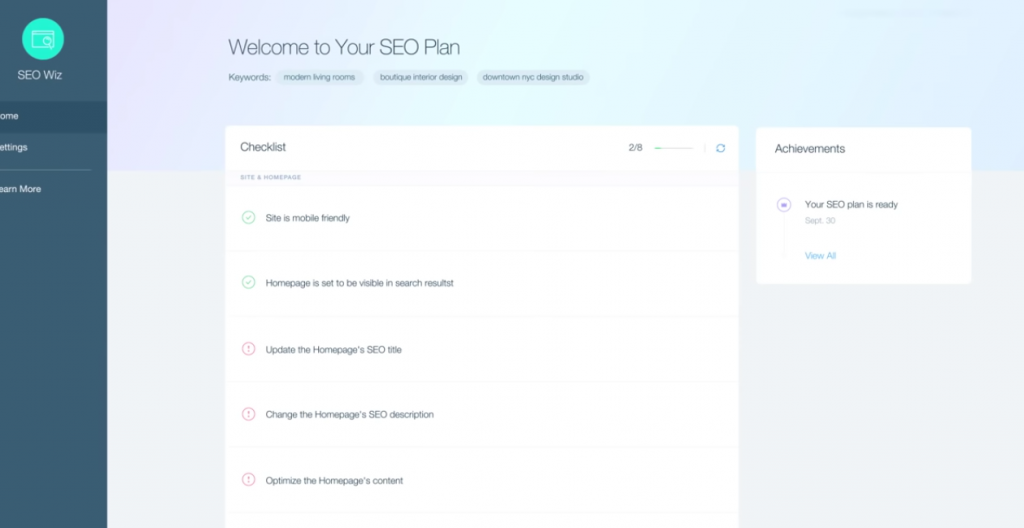Click View All achievements link
The height and width of the screenshot is (528, 1024).
(820, 256)
